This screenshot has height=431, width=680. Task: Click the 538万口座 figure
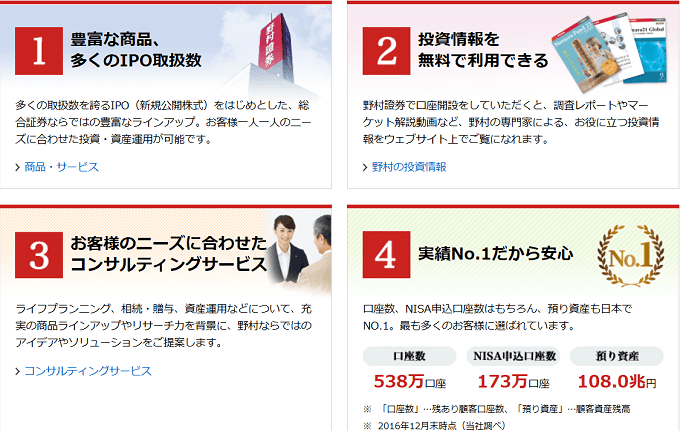click(x=410, y=382)
